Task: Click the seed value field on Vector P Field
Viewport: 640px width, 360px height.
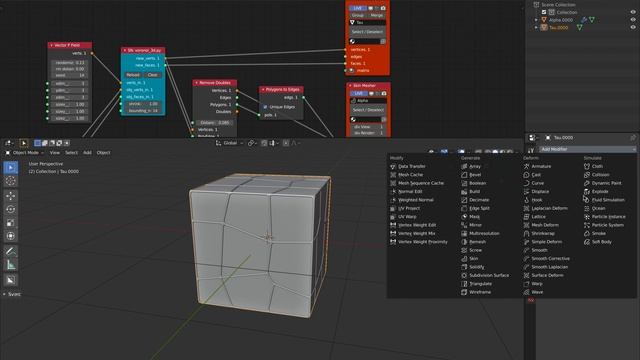Action: [x=70, y=76]
